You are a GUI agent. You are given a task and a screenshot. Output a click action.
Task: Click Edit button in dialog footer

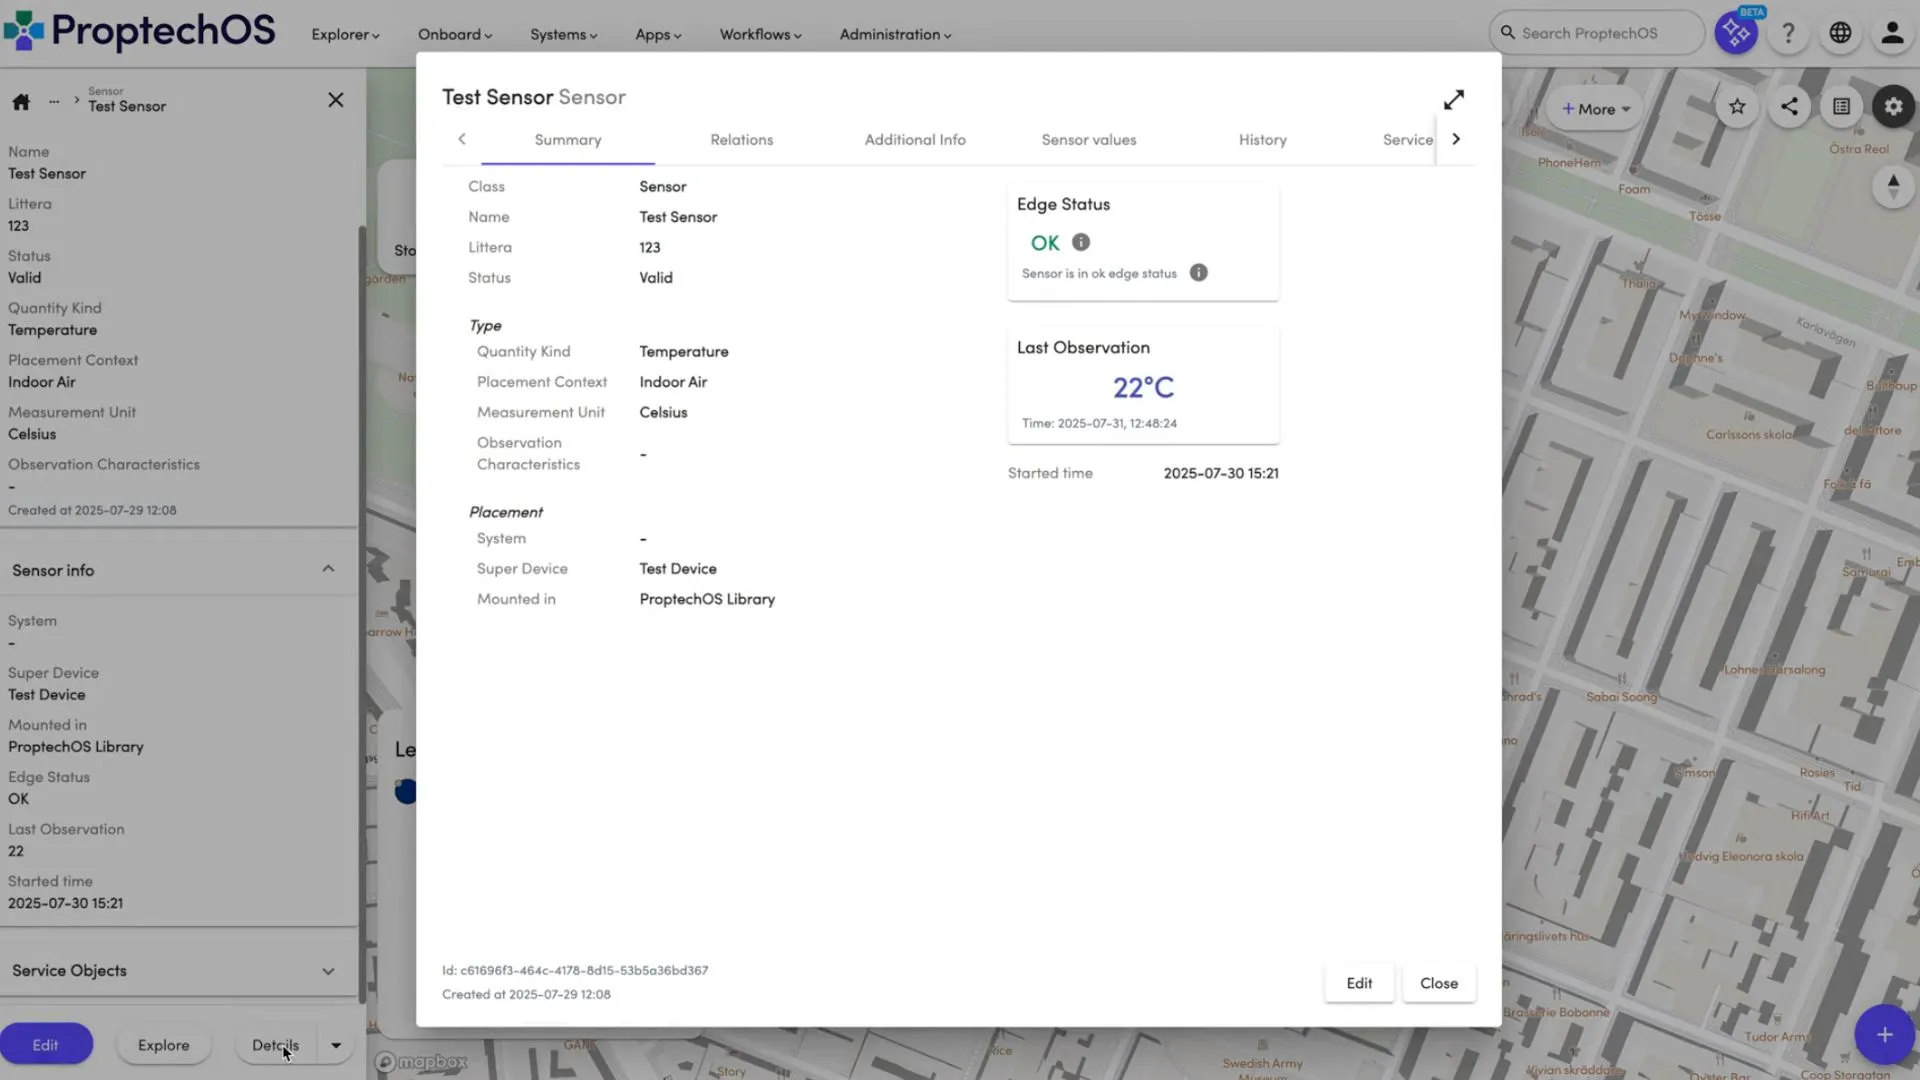[x=1359, y=983]
